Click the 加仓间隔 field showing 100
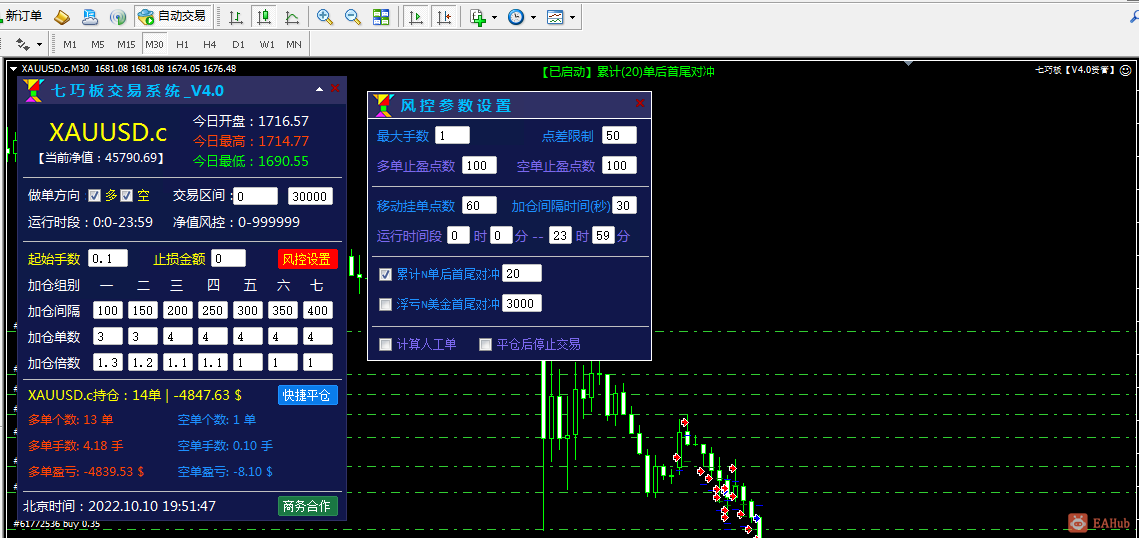Screen dimensions: 1139x538 pyautogui.click(x=108, y=311)
